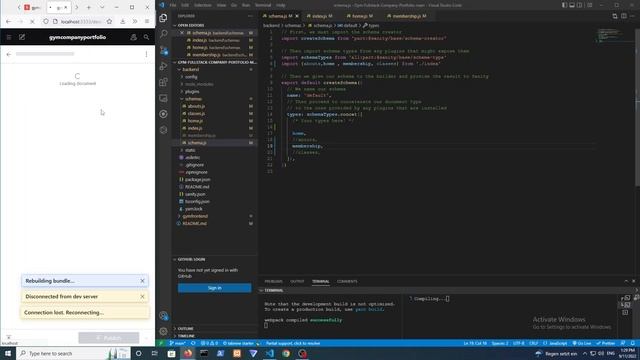The height and width of the screenshot is (360, 640).
Task: Maximize the terminal panel size
Action: click(626, 281)
